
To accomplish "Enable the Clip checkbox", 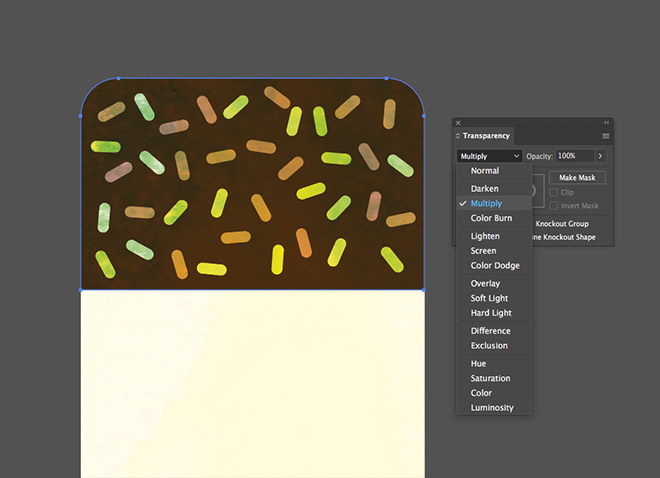I will pos(554,192).
